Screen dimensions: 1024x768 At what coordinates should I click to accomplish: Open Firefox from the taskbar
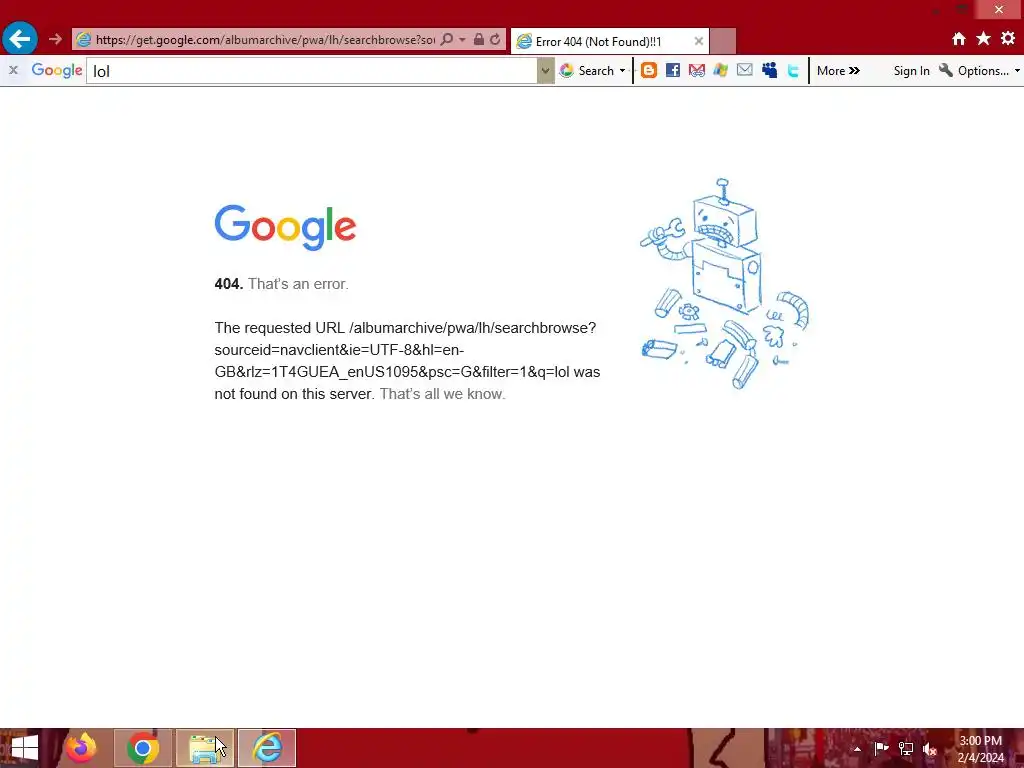81,748
